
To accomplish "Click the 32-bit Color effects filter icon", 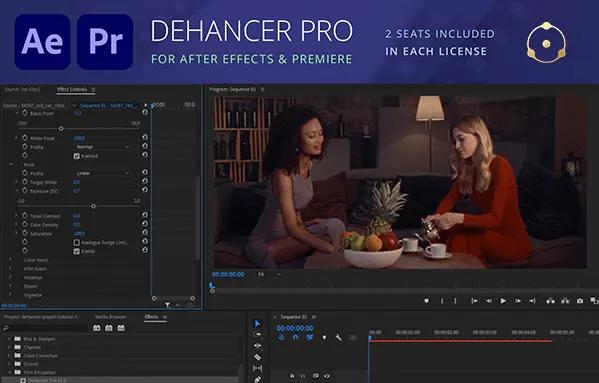I will tap(109, 328).
